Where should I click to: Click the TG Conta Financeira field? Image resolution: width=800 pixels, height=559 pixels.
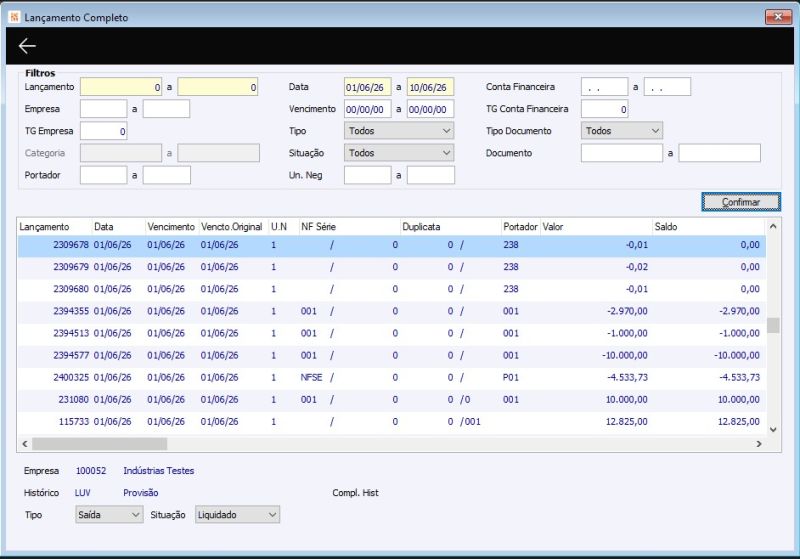click(x=604, y=109)
